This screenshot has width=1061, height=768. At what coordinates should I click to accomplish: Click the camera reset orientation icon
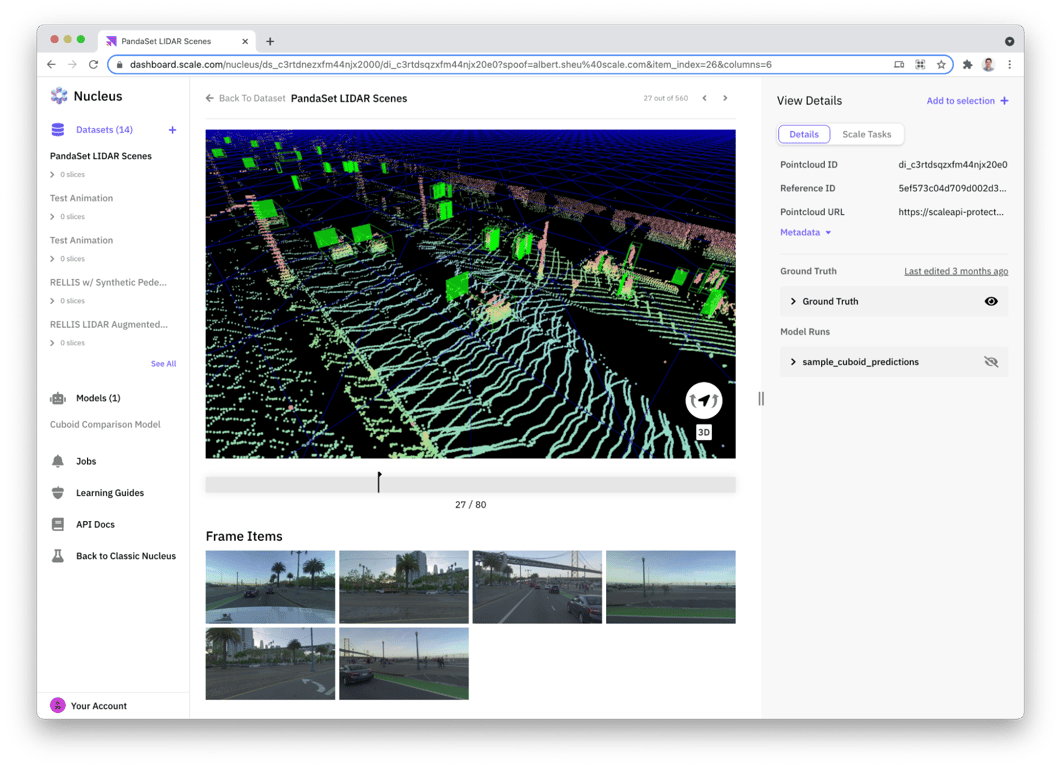[704, 400]
